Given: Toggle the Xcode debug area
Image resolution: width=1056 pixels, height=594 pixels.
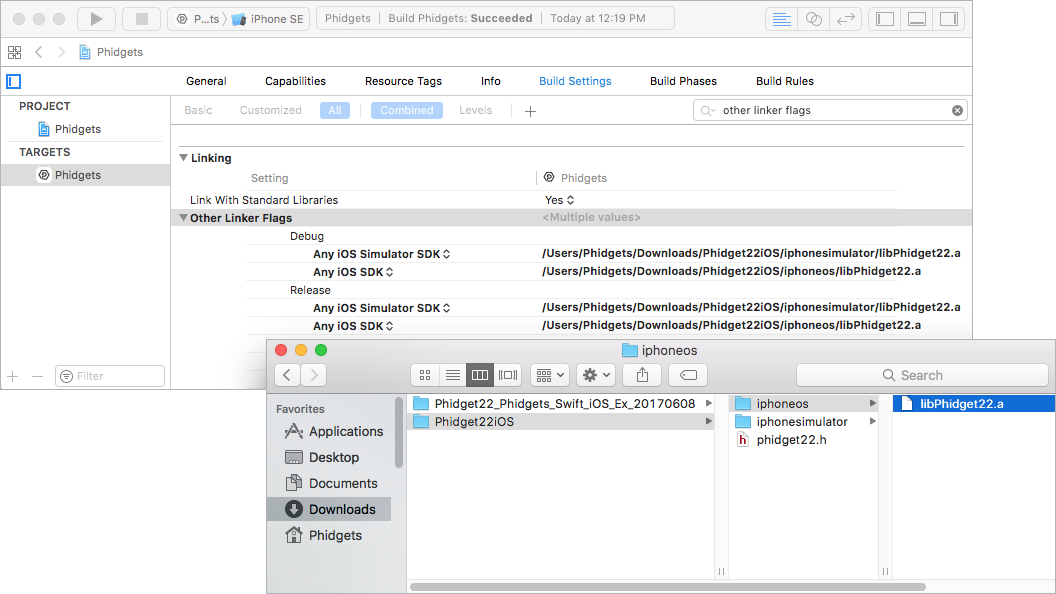Looking at the screenshot, I should (x=917, y=19).
